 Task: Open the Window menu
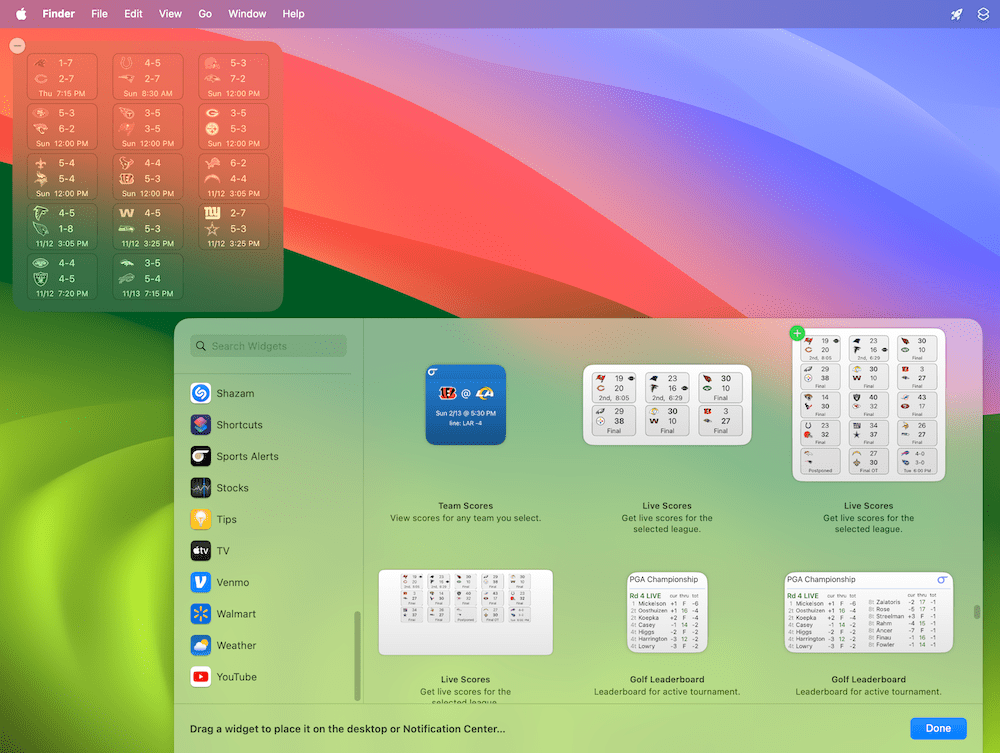coord(247,14)
